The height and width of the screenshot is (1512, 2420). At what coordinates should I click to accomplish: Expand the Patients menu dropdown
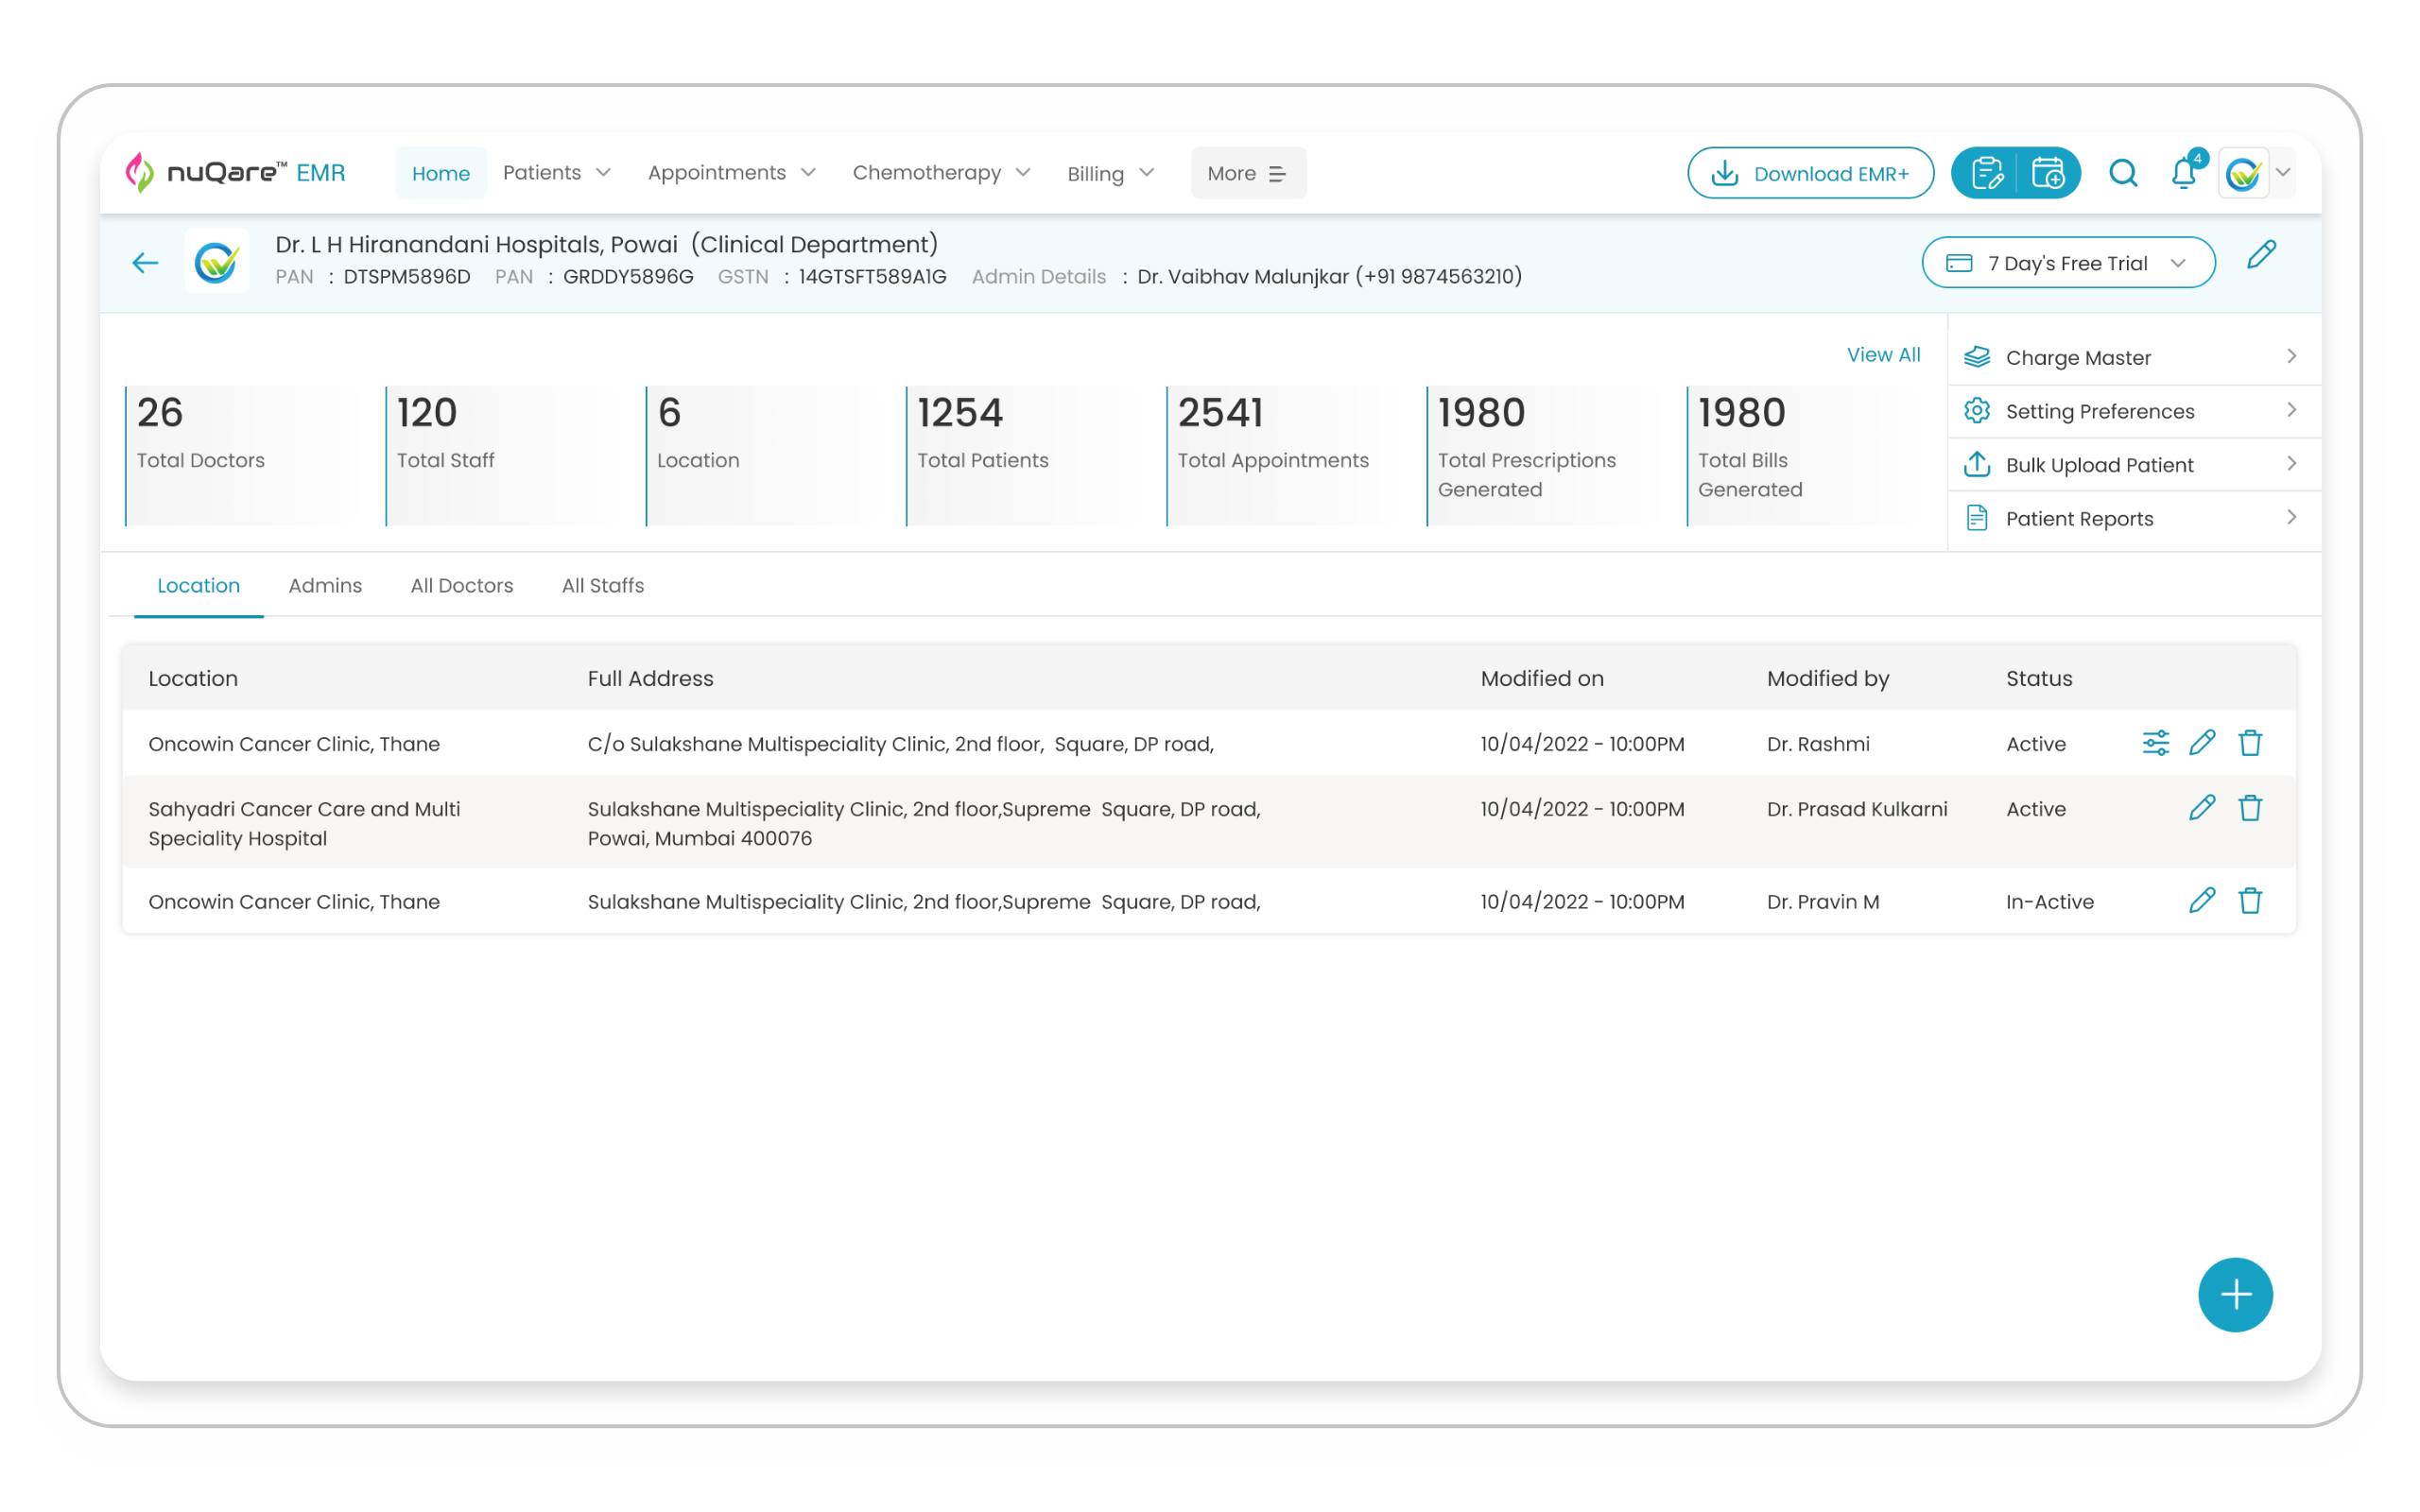[557, 173]
